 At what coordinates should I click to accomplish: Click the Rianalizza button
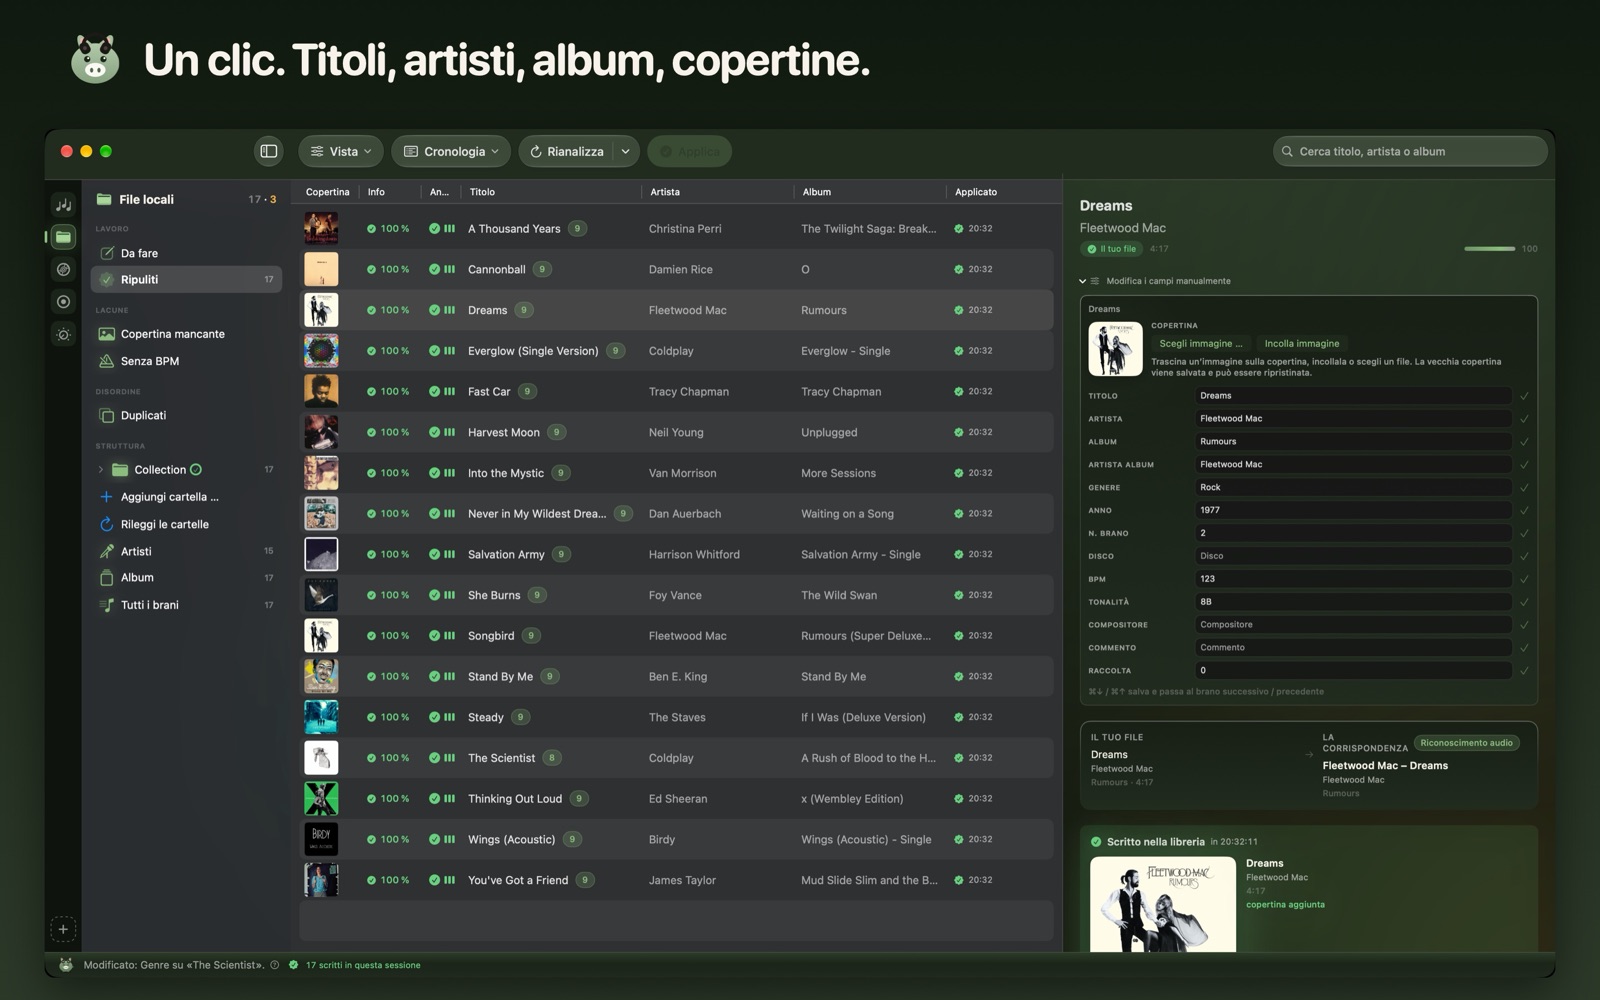click(566, 151)
